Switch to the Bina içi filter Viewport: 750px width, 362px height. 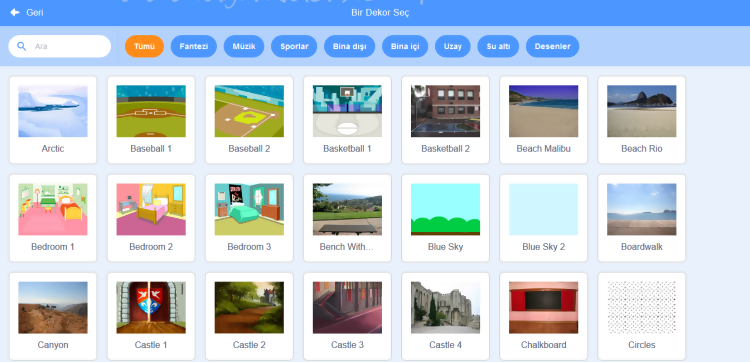coord(405,46)
